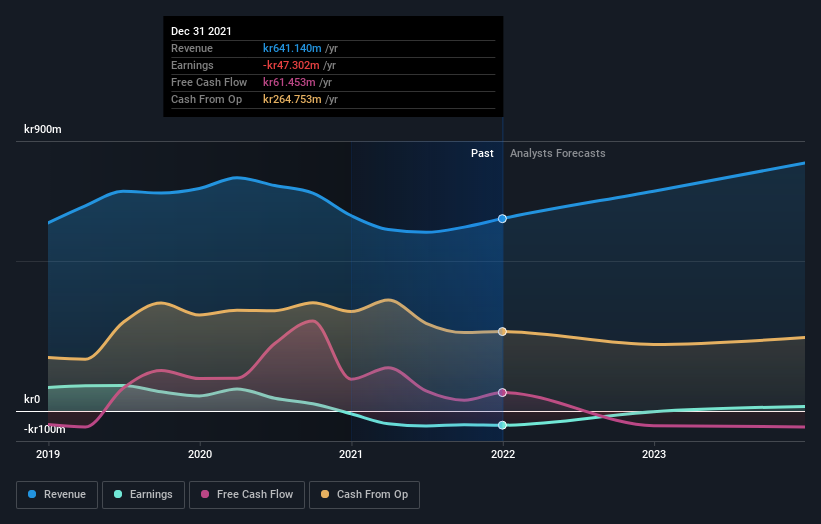
Task: Click the teal Earnings dot in legend
Action: point(118,494)
